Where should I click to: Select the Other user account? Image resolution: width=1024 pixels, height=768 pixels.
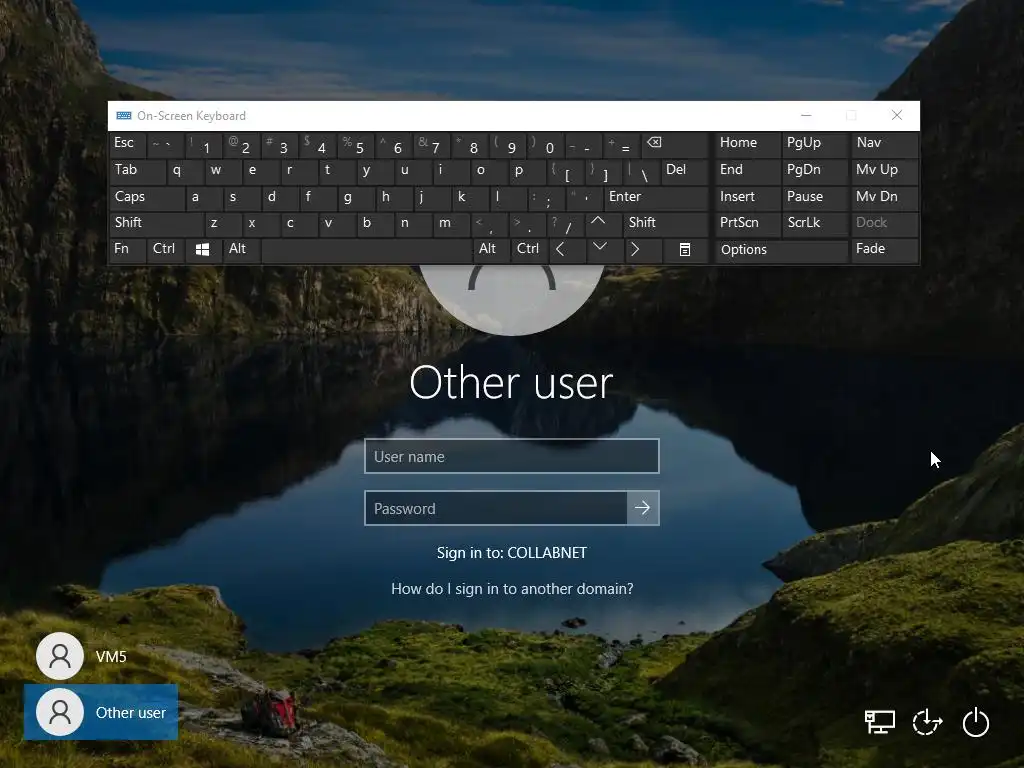coord(101,712)
